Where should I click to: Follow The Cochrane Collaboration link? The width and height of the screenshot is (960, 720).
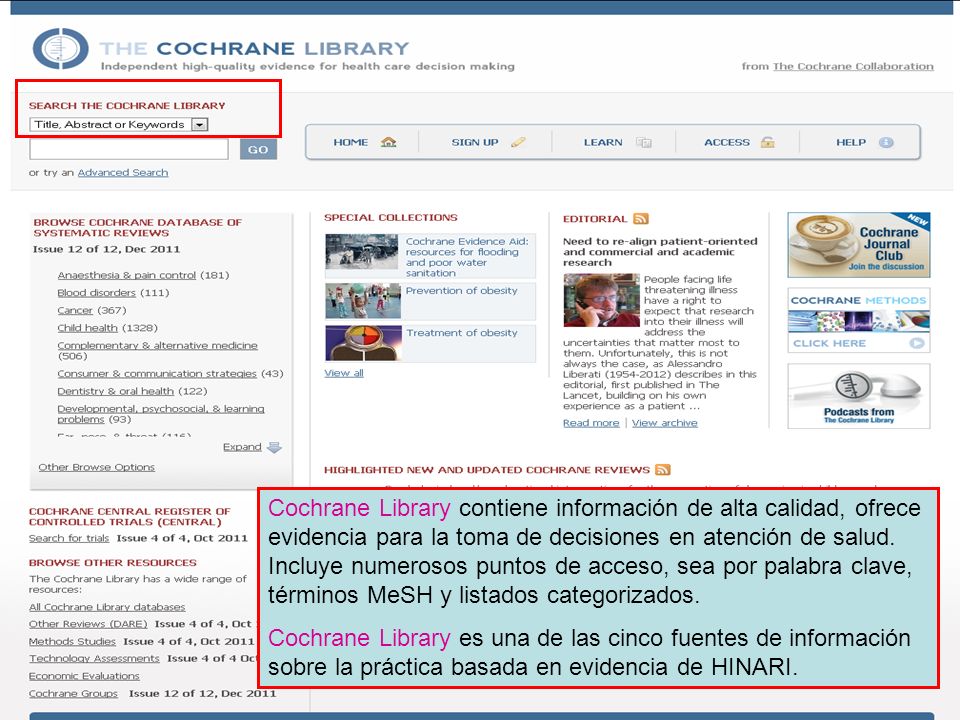pos(853,66)
